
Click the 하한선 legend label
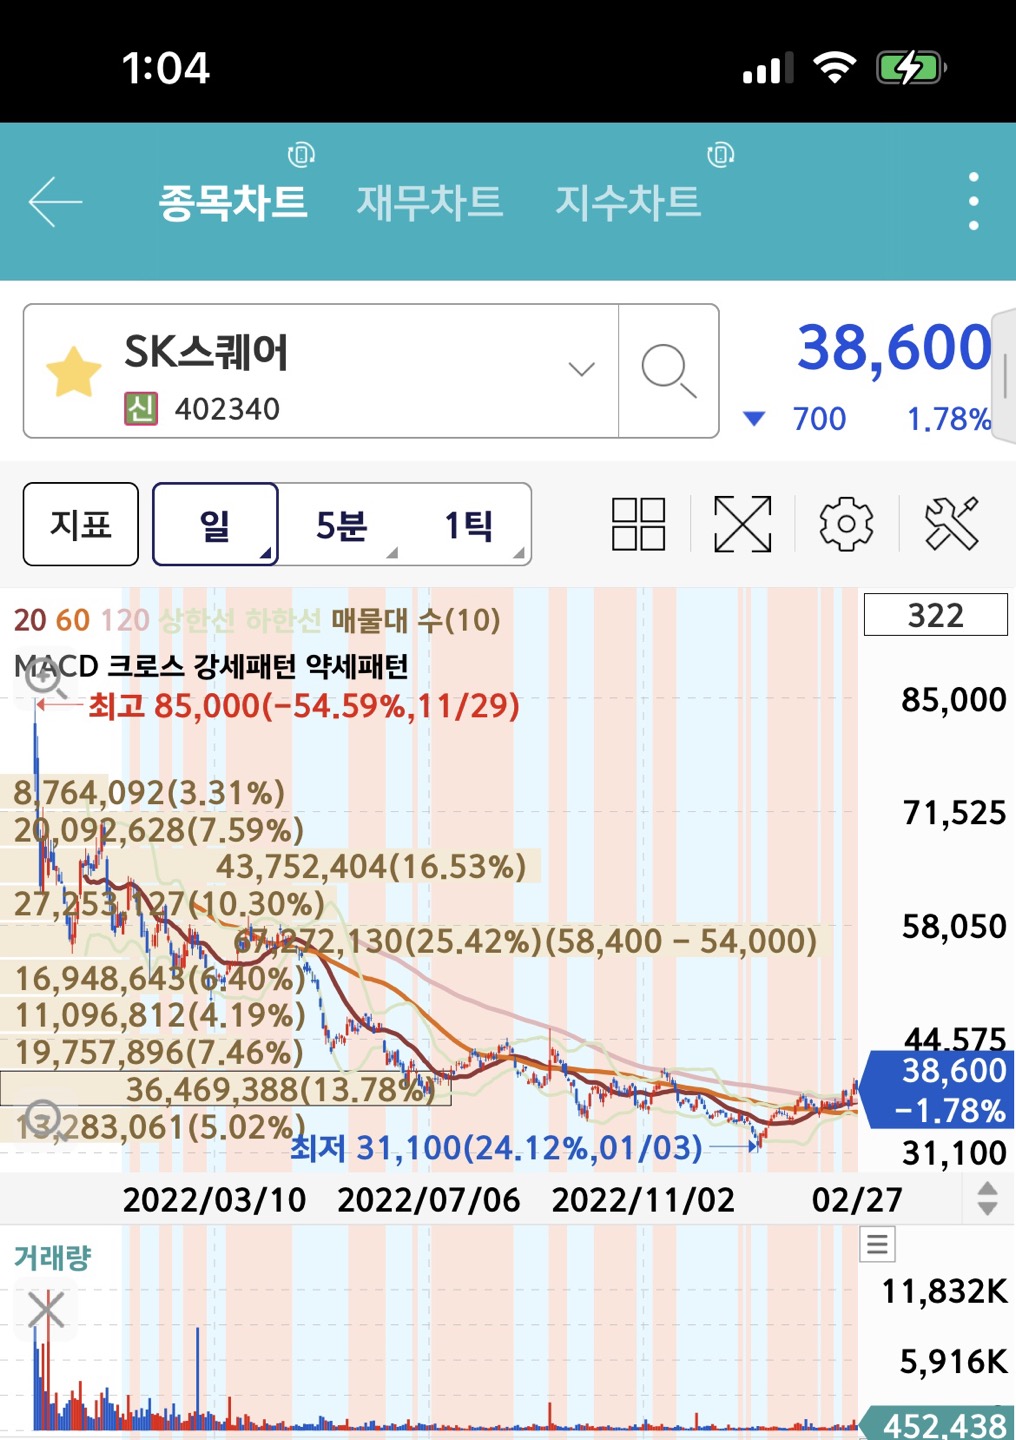[x=283, y=620]
